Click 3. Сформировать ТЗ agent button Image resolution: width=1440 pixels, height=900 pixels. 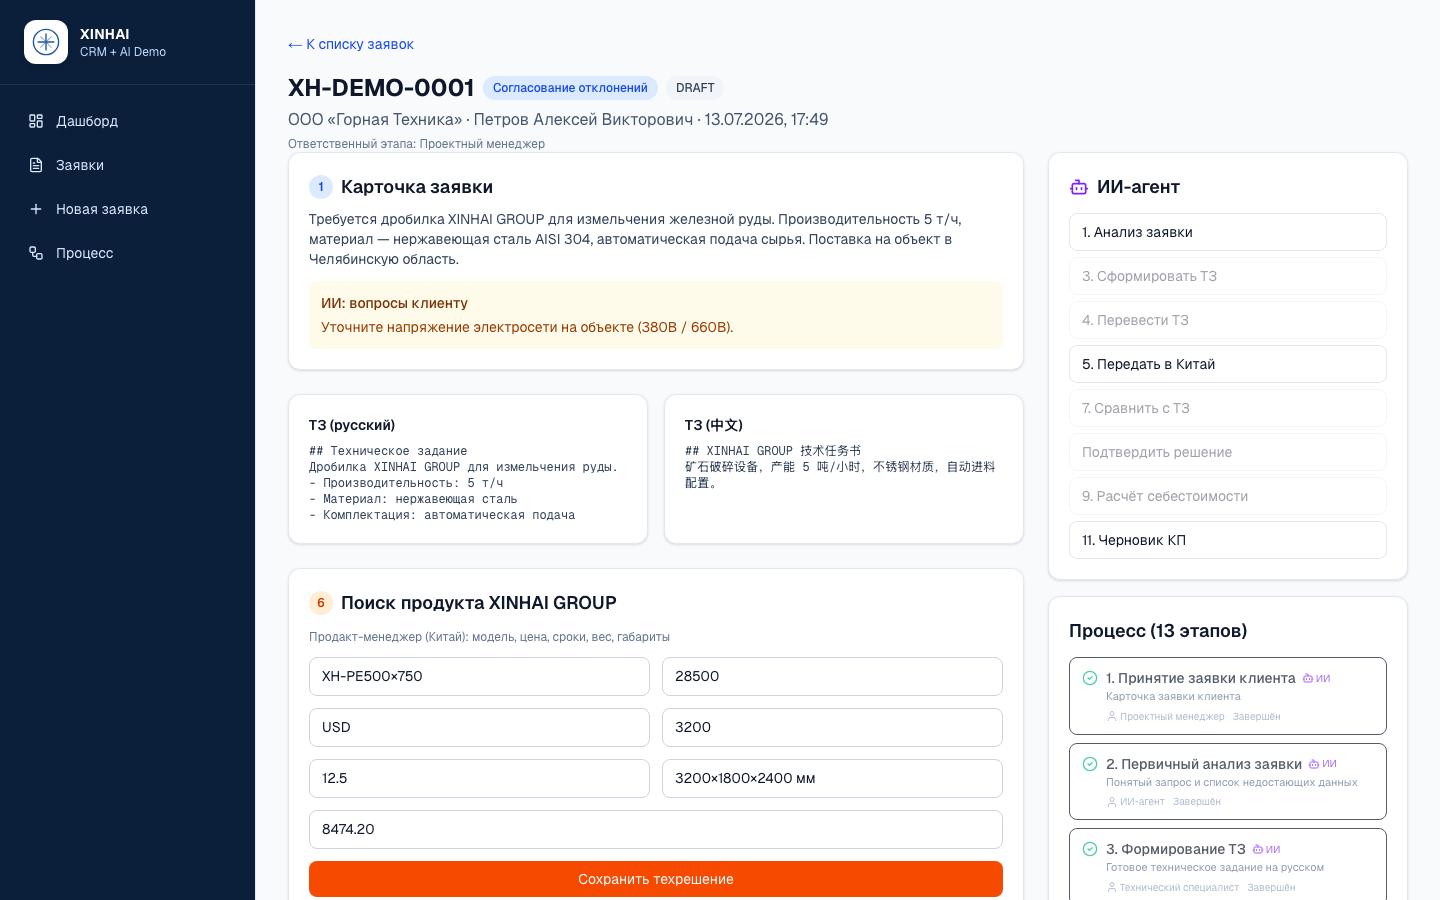[x=1227, y=276]
